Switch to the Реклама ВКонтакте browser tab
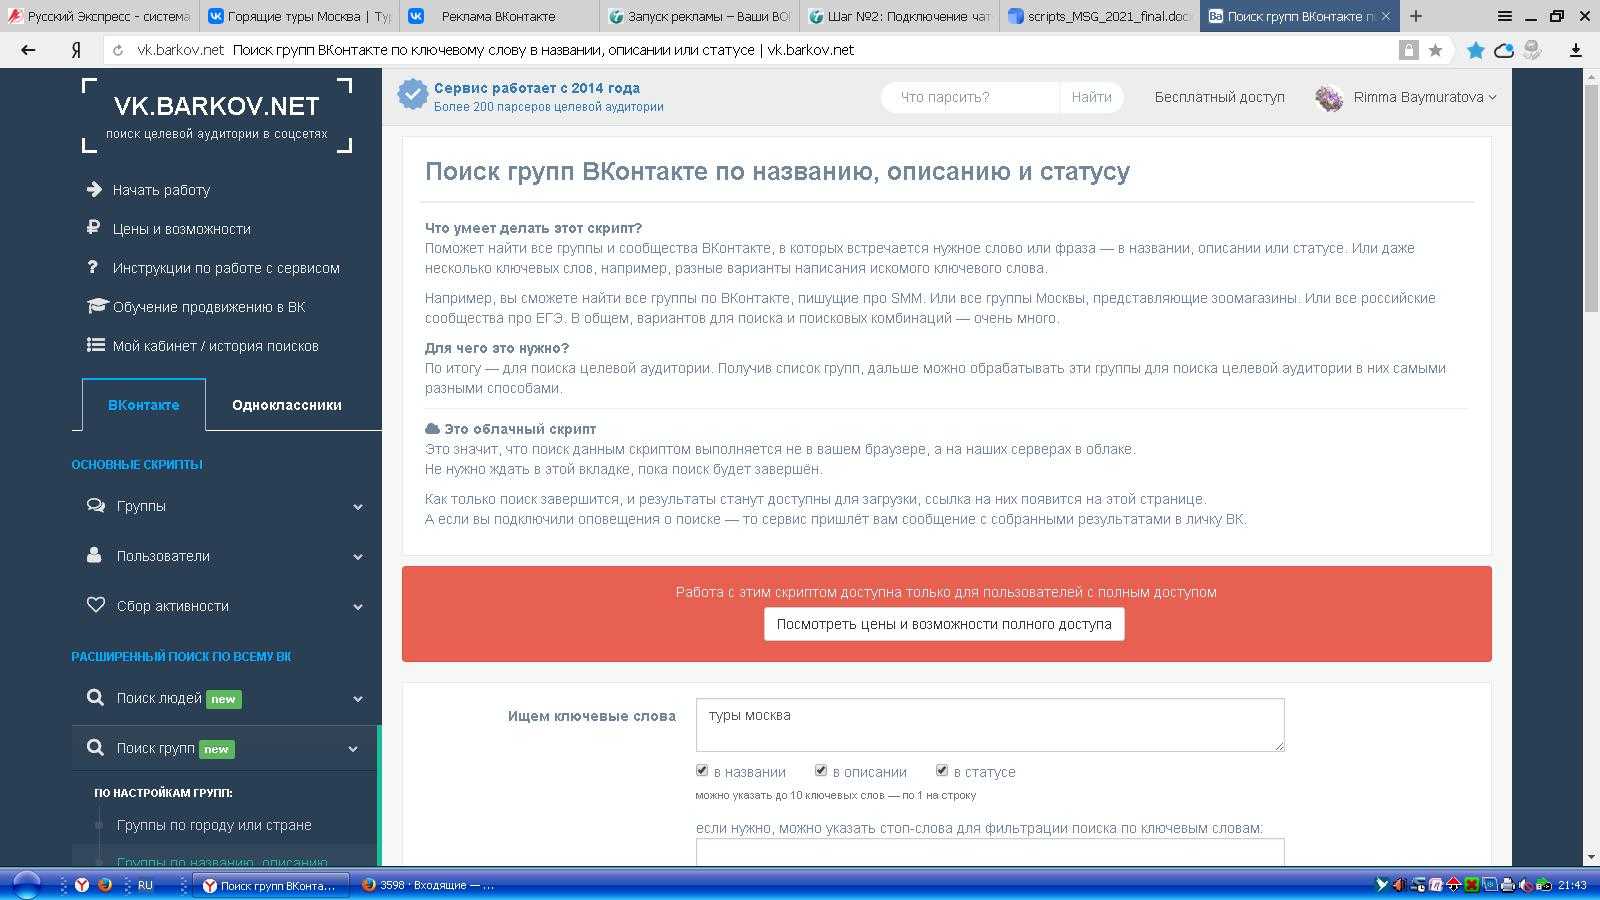 pos(498,16)
